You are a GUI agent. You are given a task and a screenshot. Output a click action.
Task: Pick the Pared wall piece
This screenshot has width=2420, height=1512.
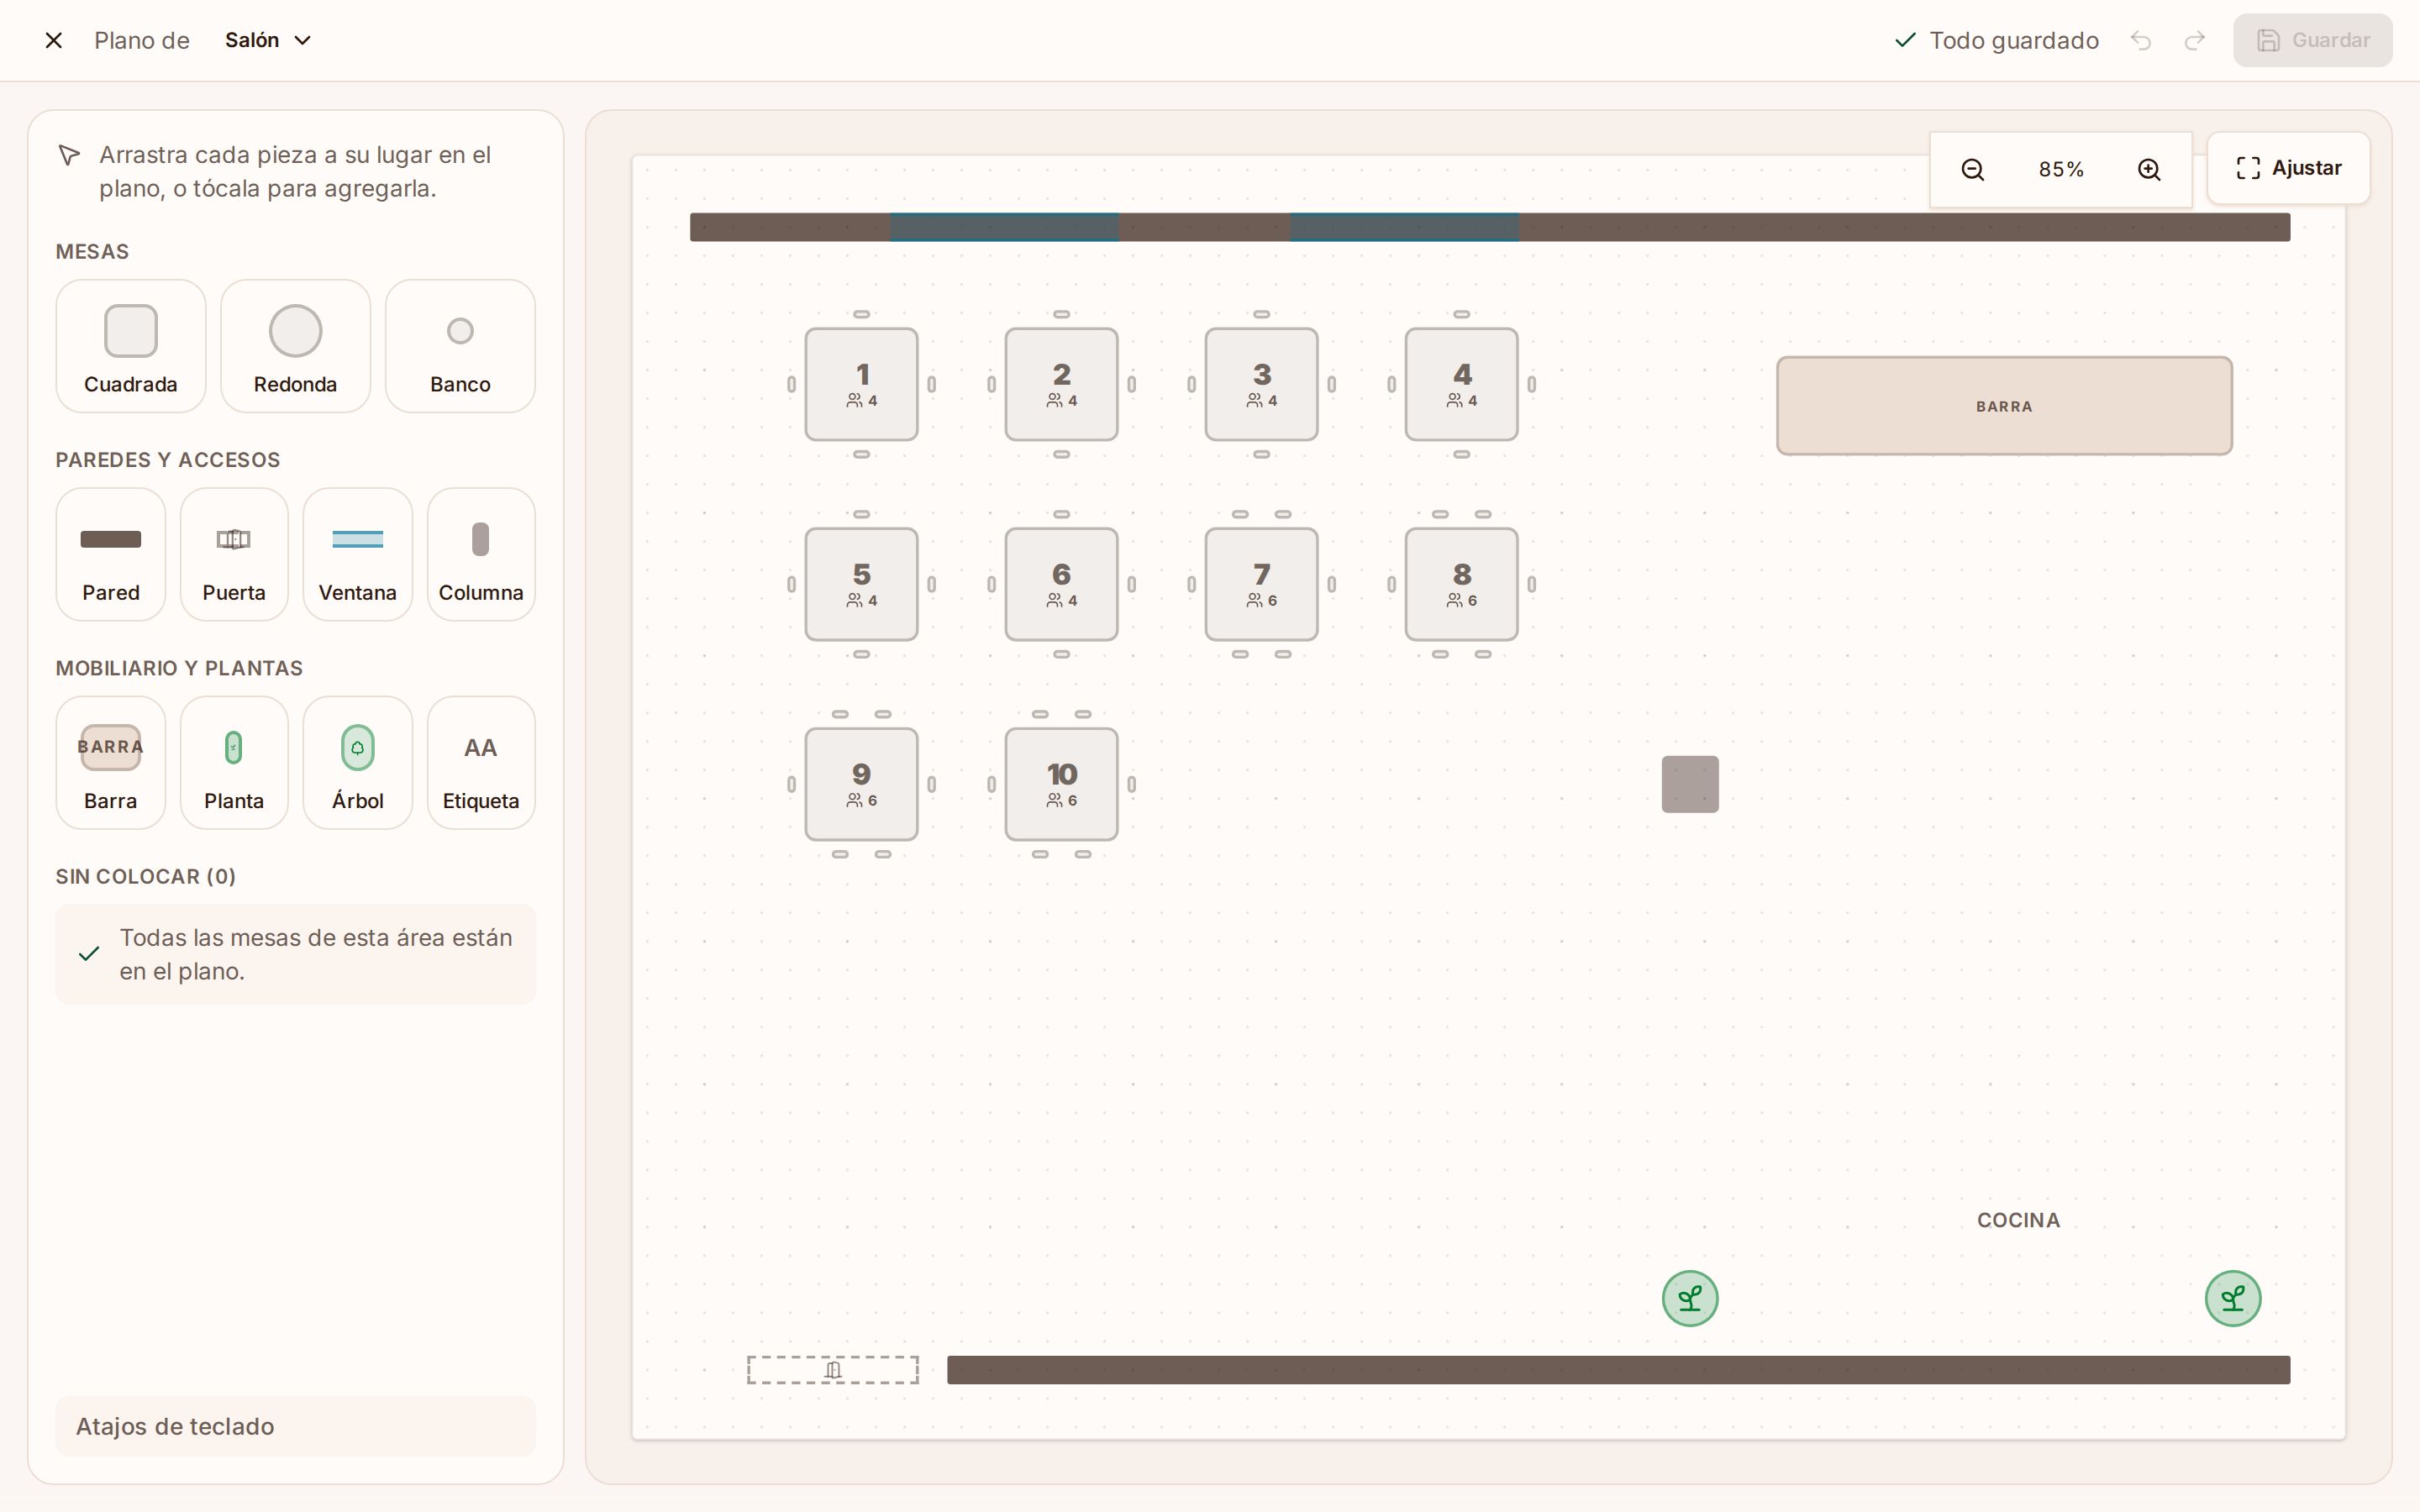tap(111, 555)
